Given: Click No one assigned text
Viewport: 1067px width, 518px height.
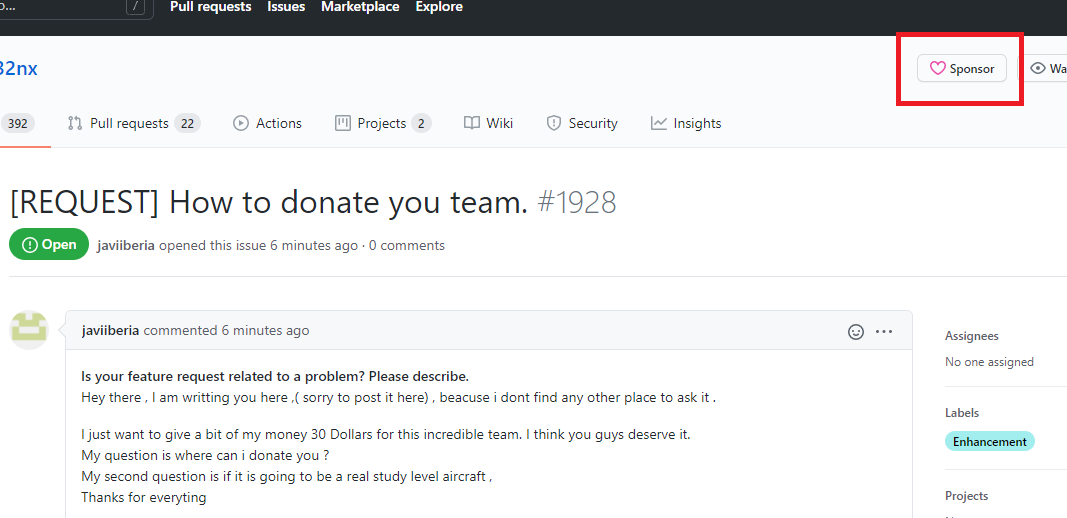Looking at the screenshot, I should click(989, 362).
